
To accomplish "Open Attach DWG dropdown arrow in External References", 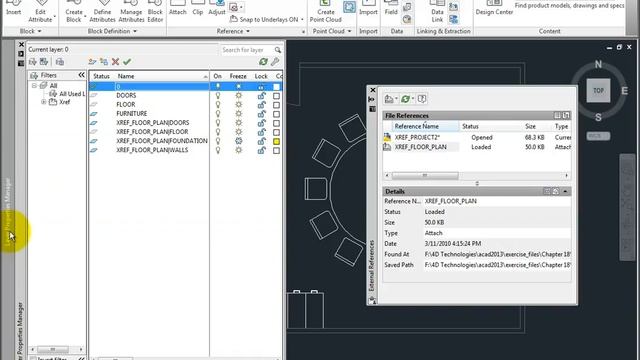I will (396, 99).
